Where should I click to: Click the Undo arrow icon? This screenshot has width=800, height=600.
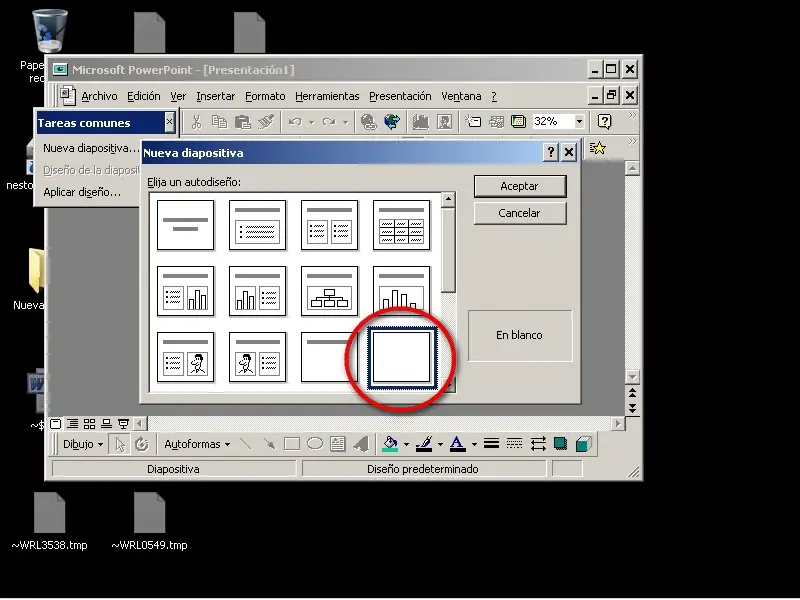tap(295, 121)
